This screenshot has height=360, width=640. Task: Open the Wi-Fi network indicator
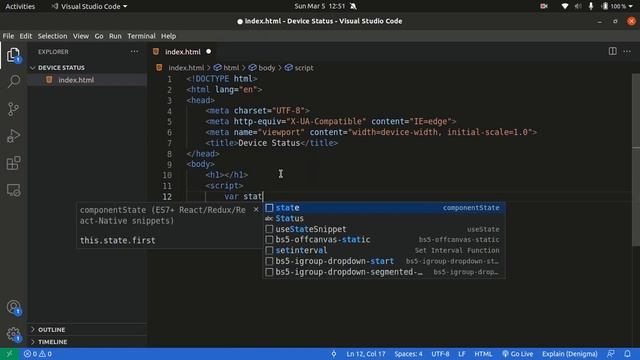pyautogui.click(x=564, y=6)
